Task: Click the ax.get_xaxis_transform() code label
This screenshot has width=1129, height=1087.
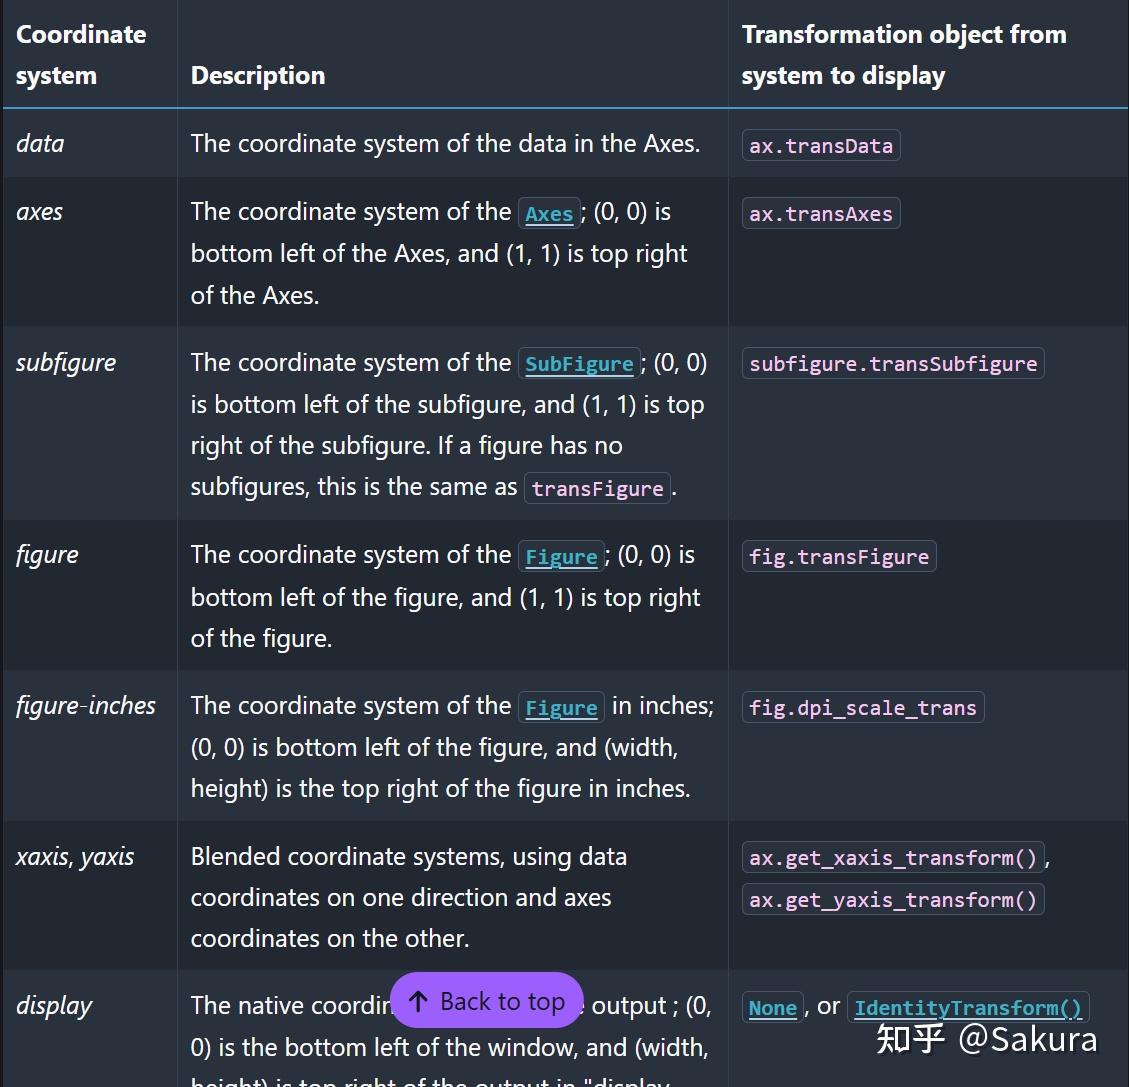Action: point(893,858)
